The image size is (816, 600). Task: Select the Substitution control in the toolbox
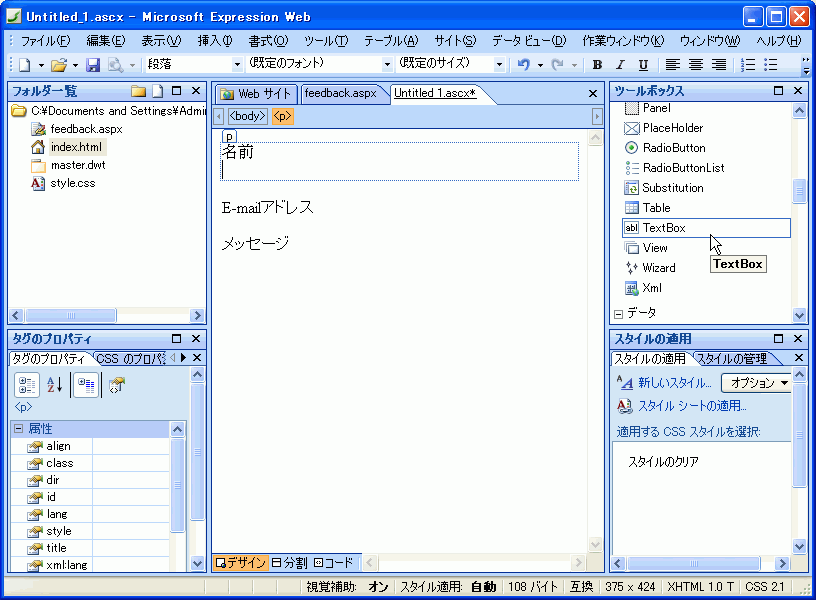[x=672, y=188]
